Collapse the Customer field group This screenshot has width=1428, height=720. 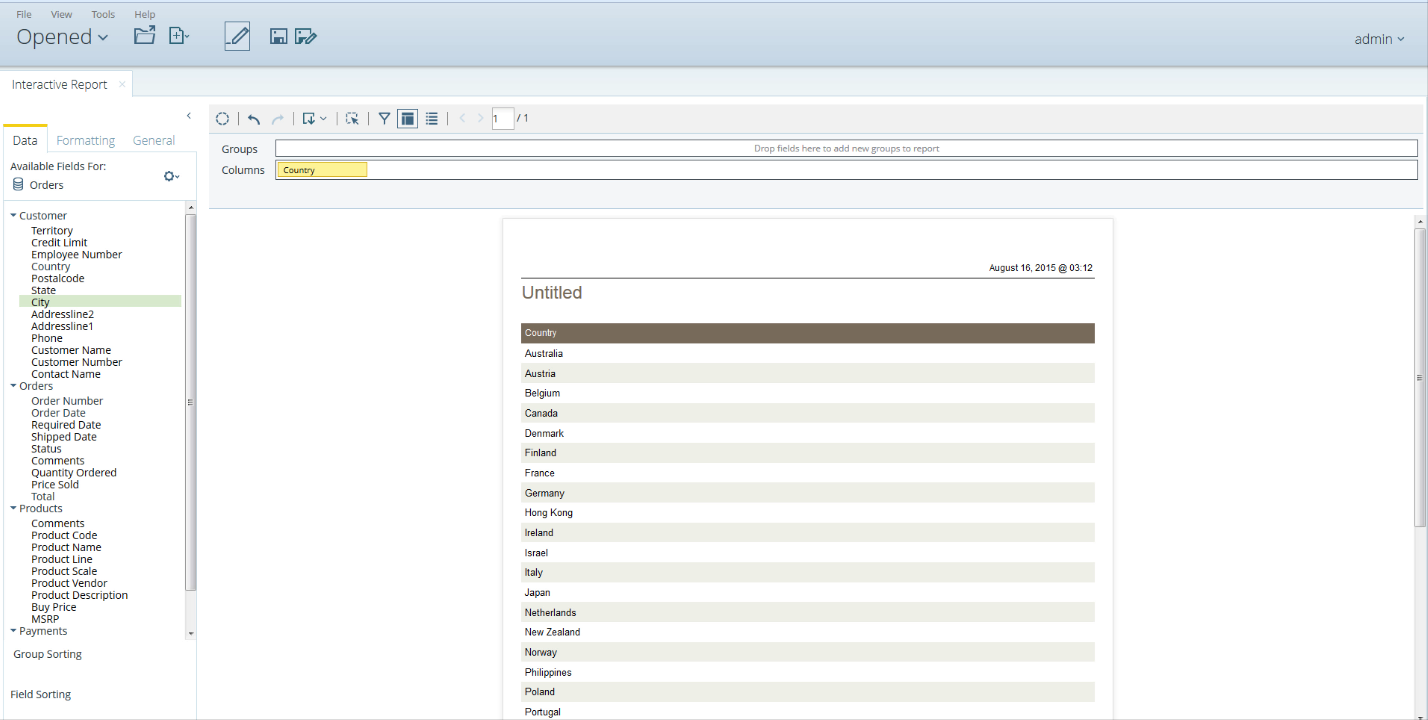pos(14,216)
